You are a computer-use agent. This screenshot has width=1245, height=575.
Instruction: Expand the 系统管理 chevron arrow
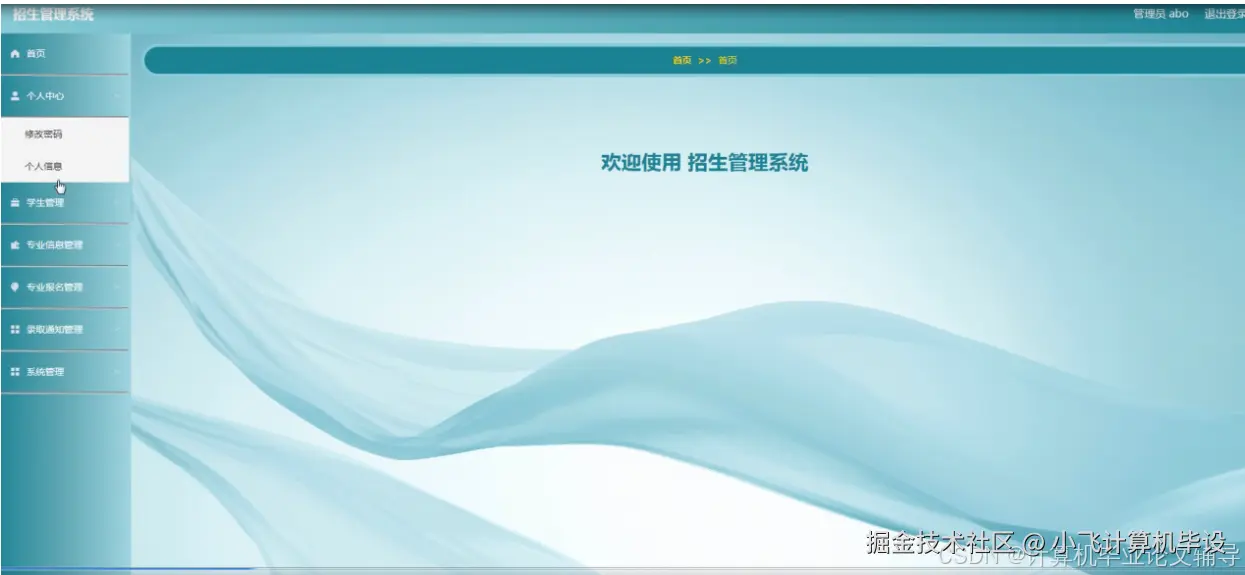tap(118, 372)
